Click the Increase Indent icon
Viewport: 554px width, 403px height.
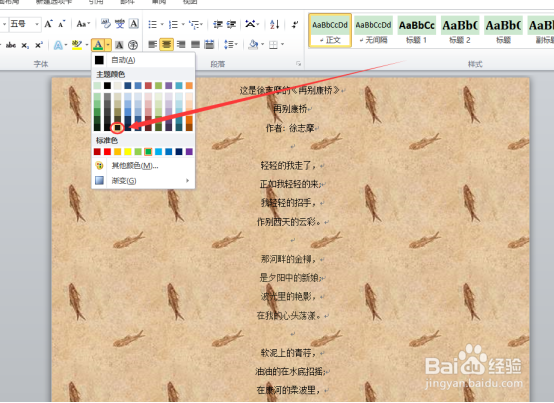(231, 24)
